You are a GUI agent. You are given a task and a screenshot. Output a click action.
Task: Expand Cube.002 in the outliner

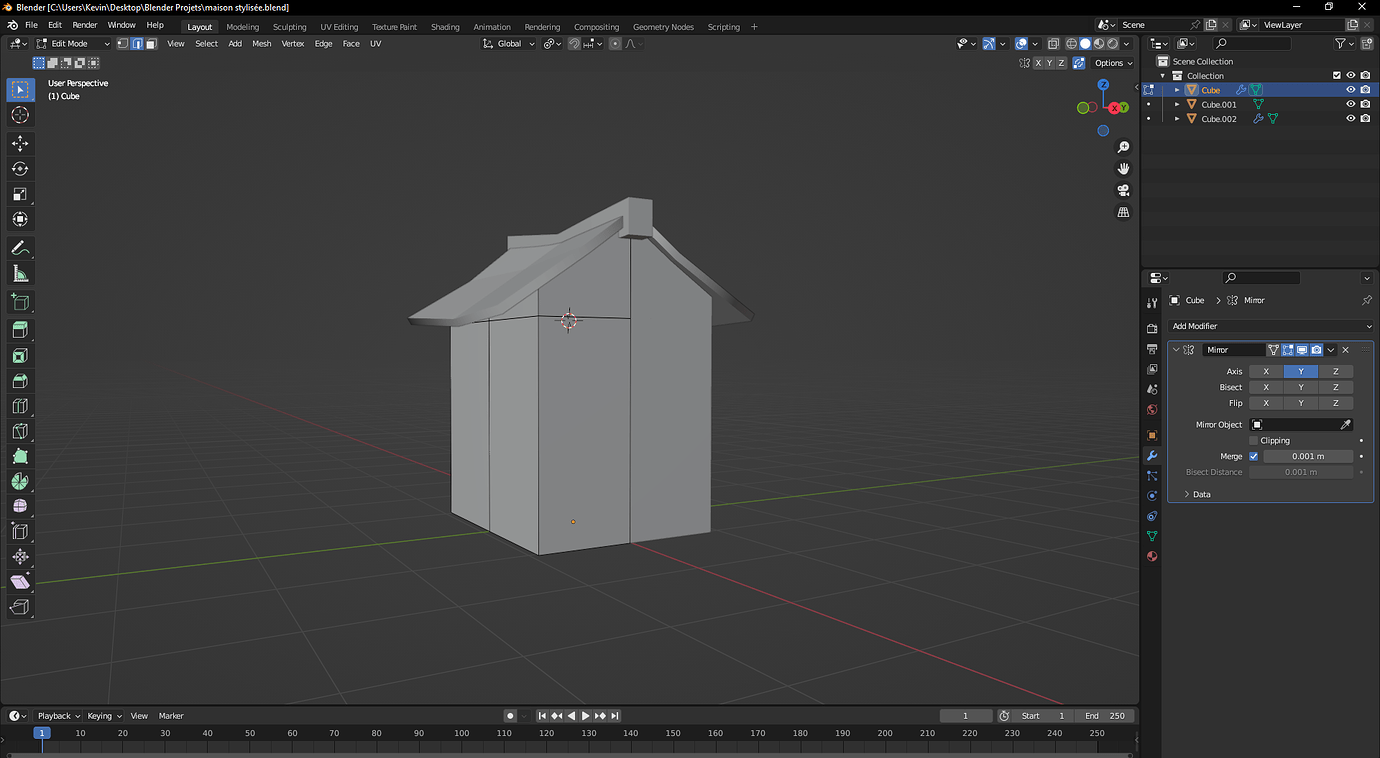point(1177,118)
